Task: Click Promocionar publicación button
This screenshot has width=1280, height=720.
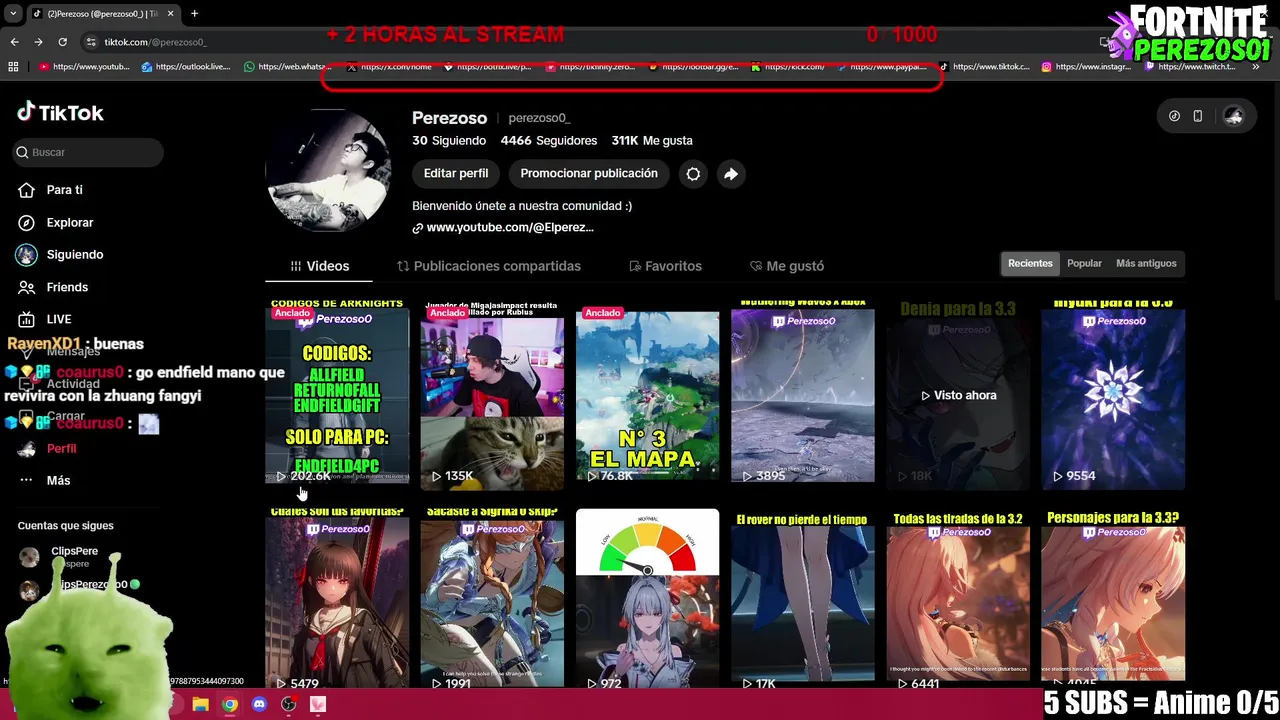Action: (589, 173)
